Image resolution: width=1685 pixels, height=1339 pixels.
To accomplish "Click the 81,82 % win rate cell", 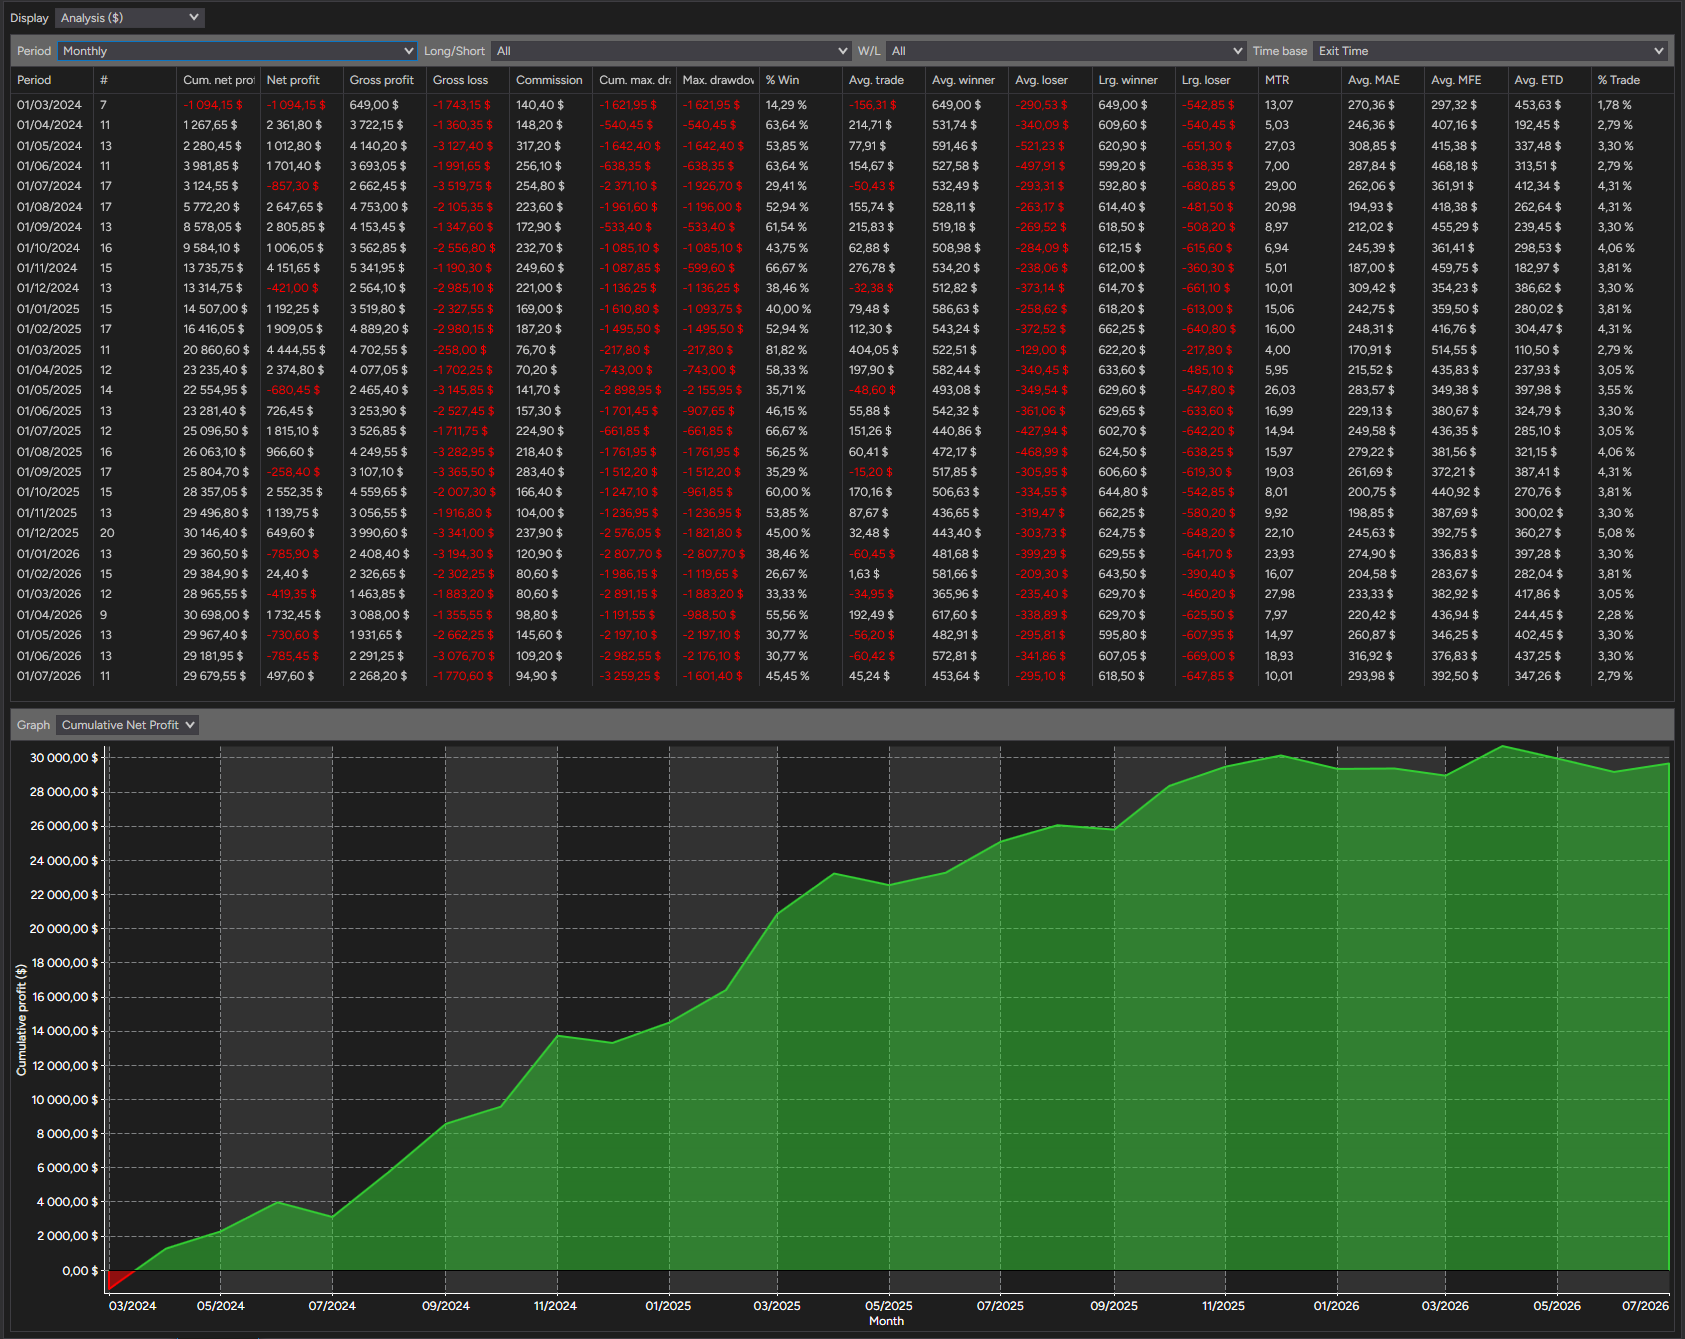I will [x=786, y=350].
